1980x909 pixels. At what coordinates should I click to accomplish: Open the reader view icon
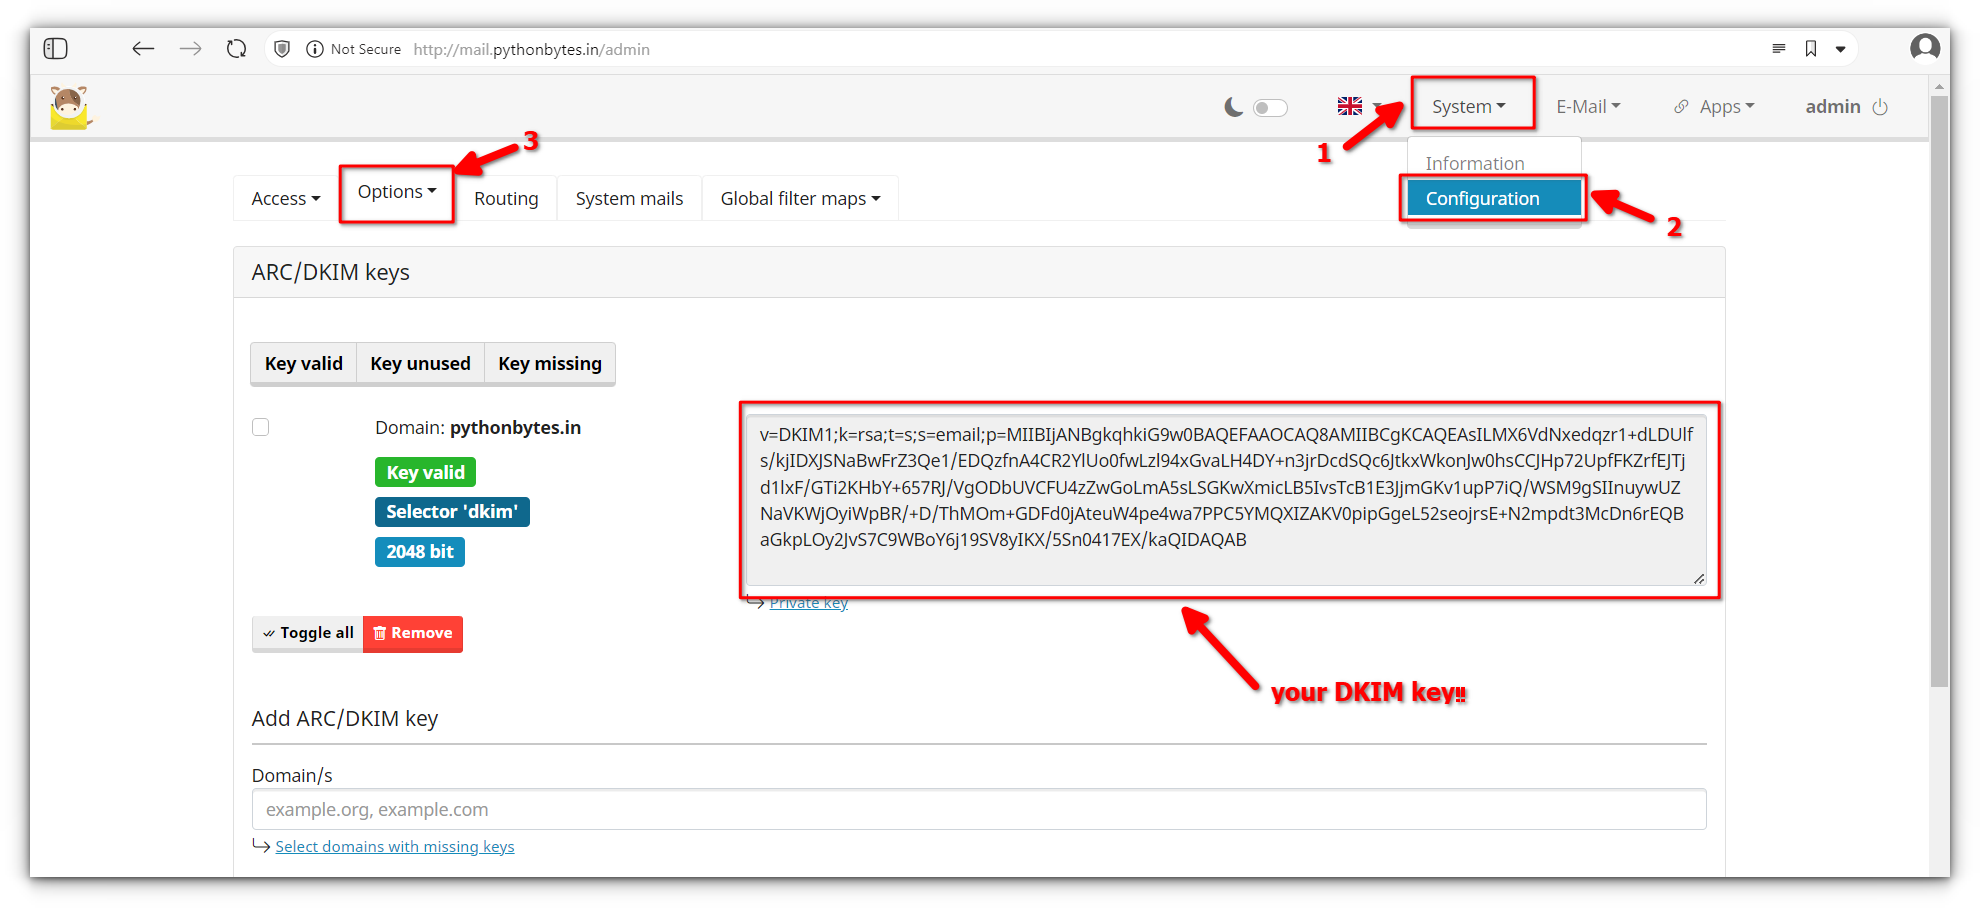coord(1779,49)
